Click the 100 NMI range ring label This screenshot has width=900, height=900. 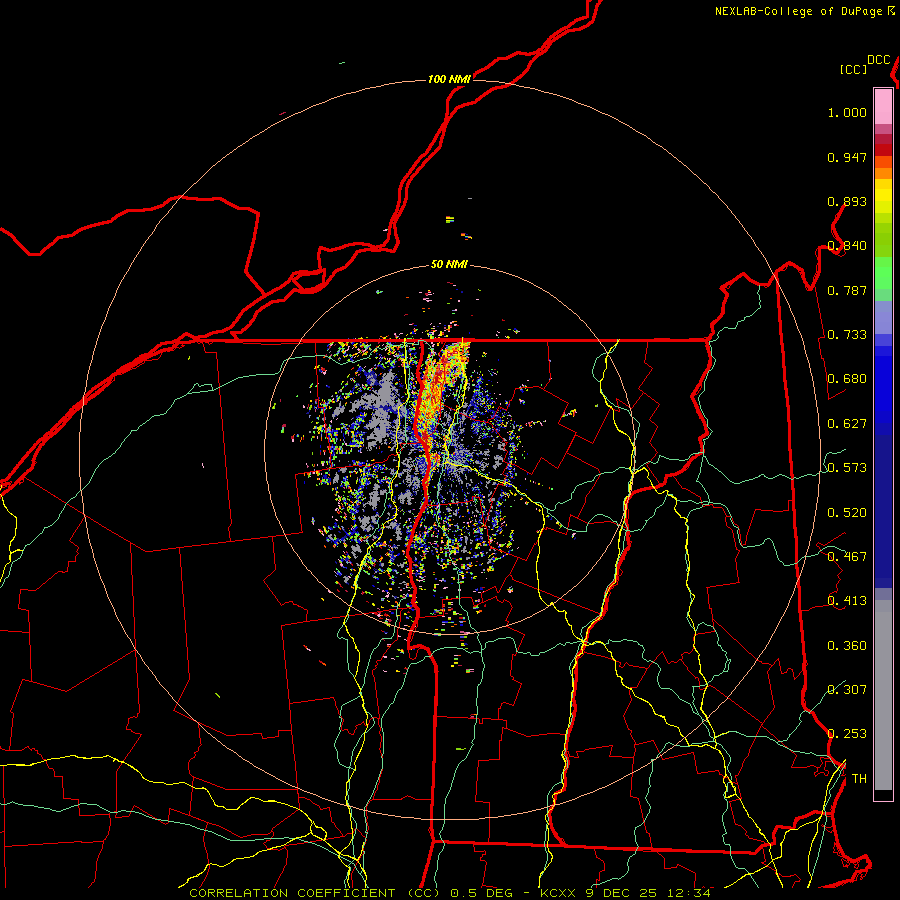click(449, 79)
